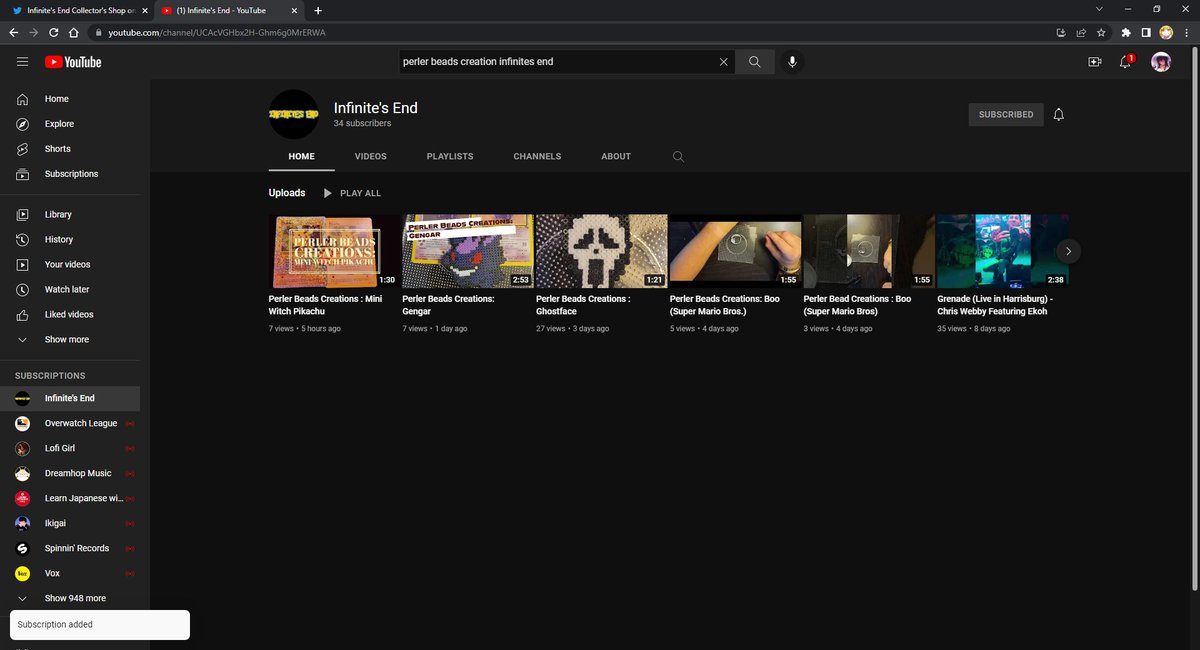Click Mini Witch Pikachu video thumbnail
Screen dimensions: 1200x650
pyautogui.click(x=334, y=251)
